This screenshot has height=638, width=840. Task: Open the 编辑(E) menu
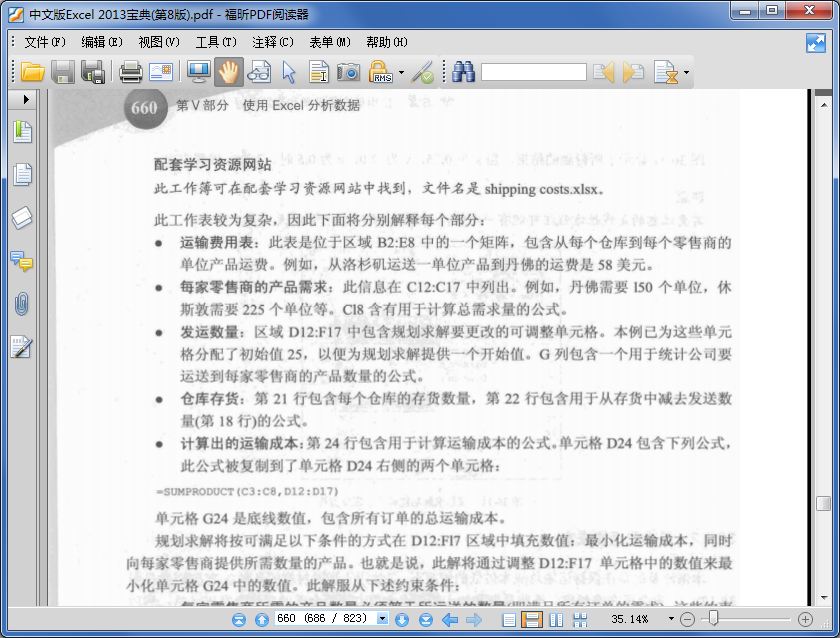(x=102, y=42)
